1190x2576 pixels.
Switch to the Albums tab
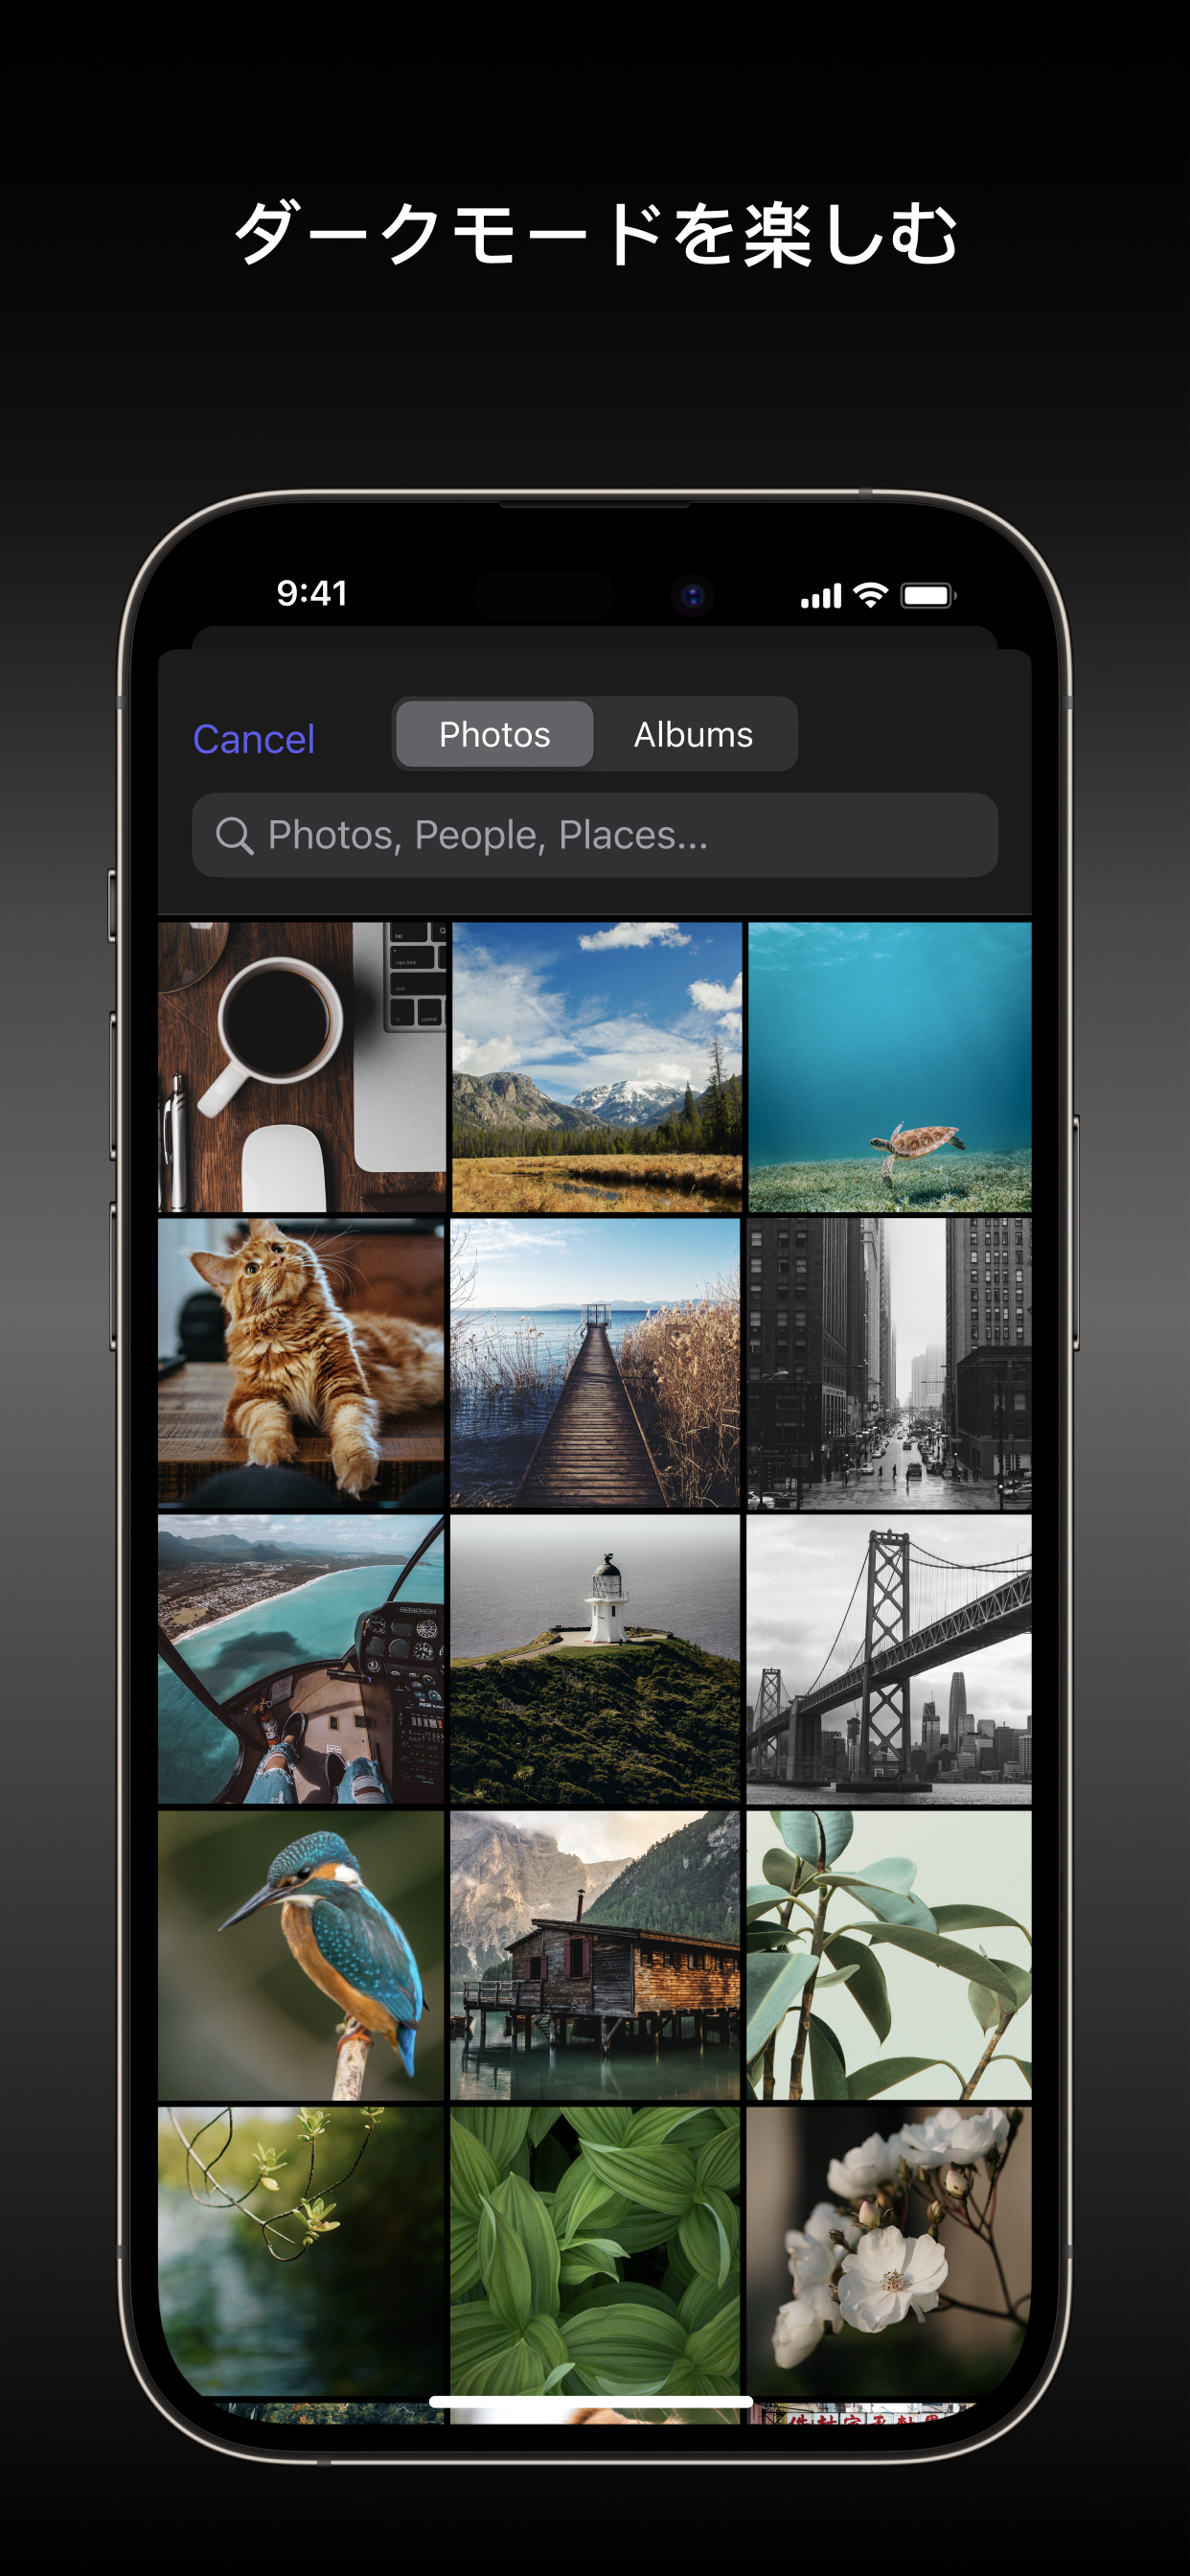[693, 734]
